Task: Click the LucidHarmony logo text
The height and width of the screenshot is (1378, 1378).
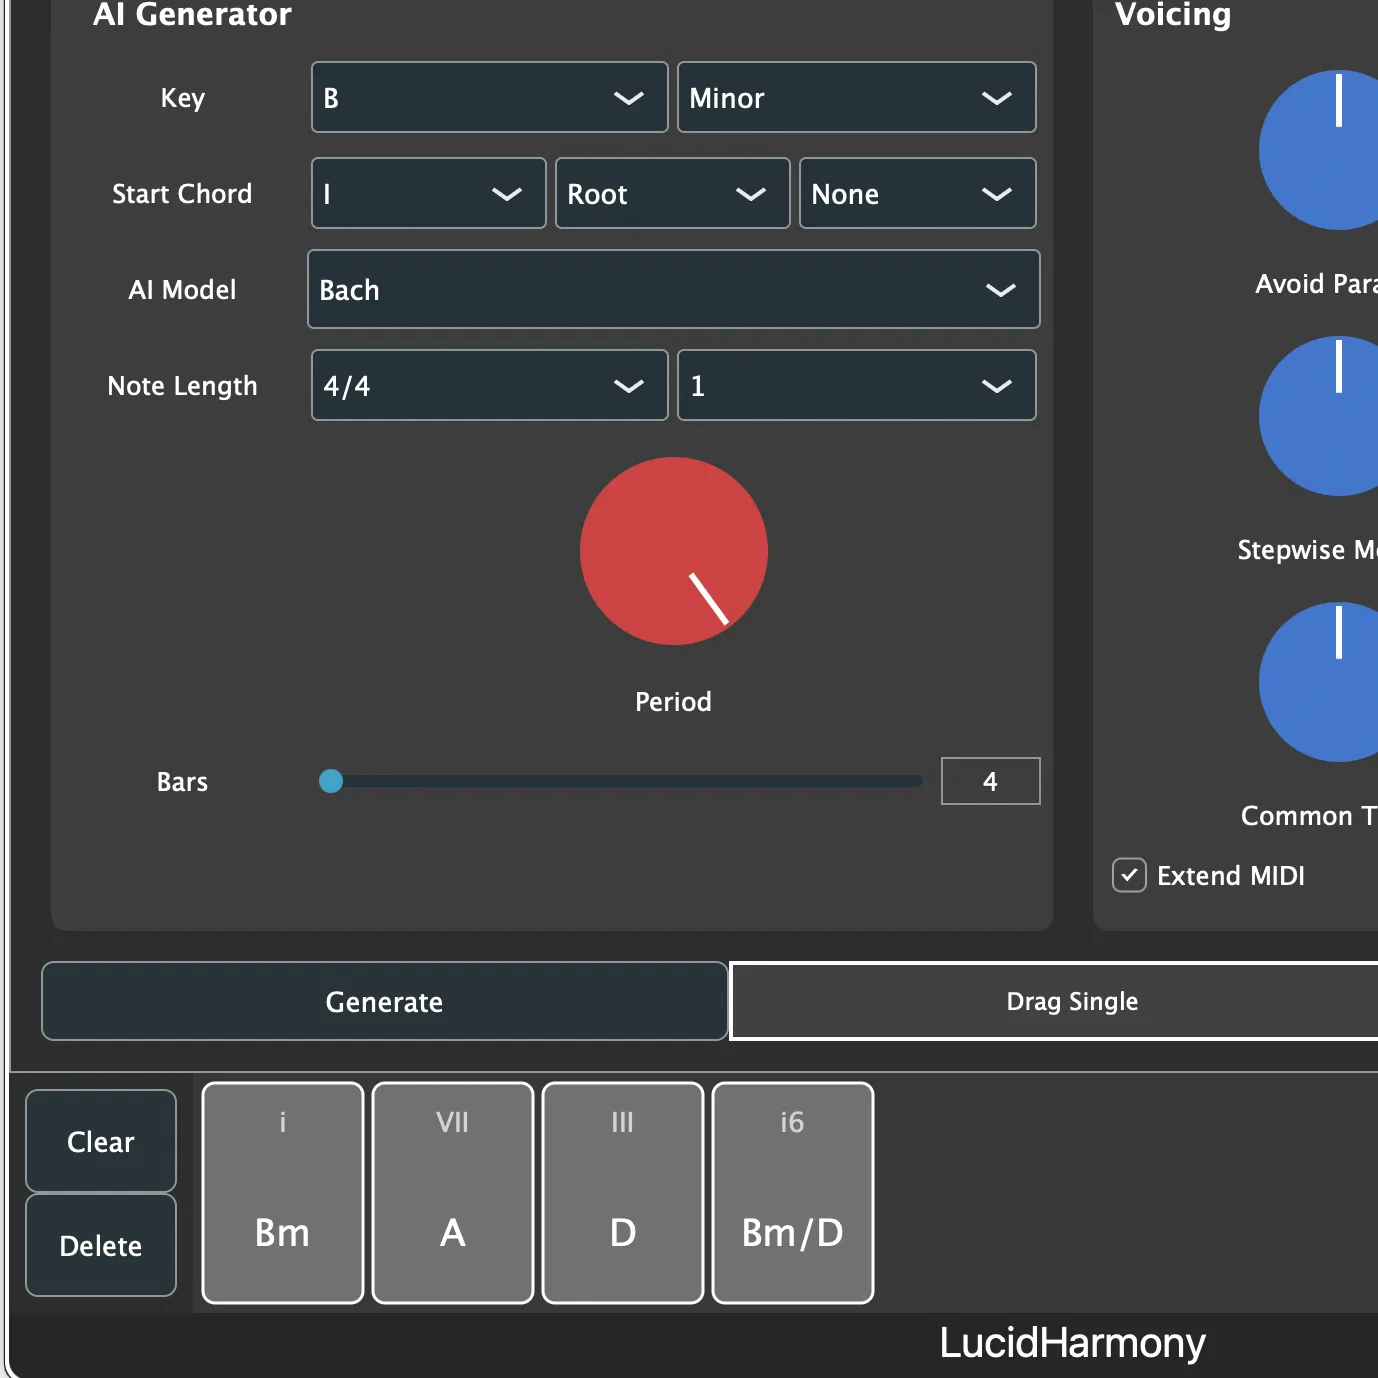Action: click(x=1072, y=1342)
